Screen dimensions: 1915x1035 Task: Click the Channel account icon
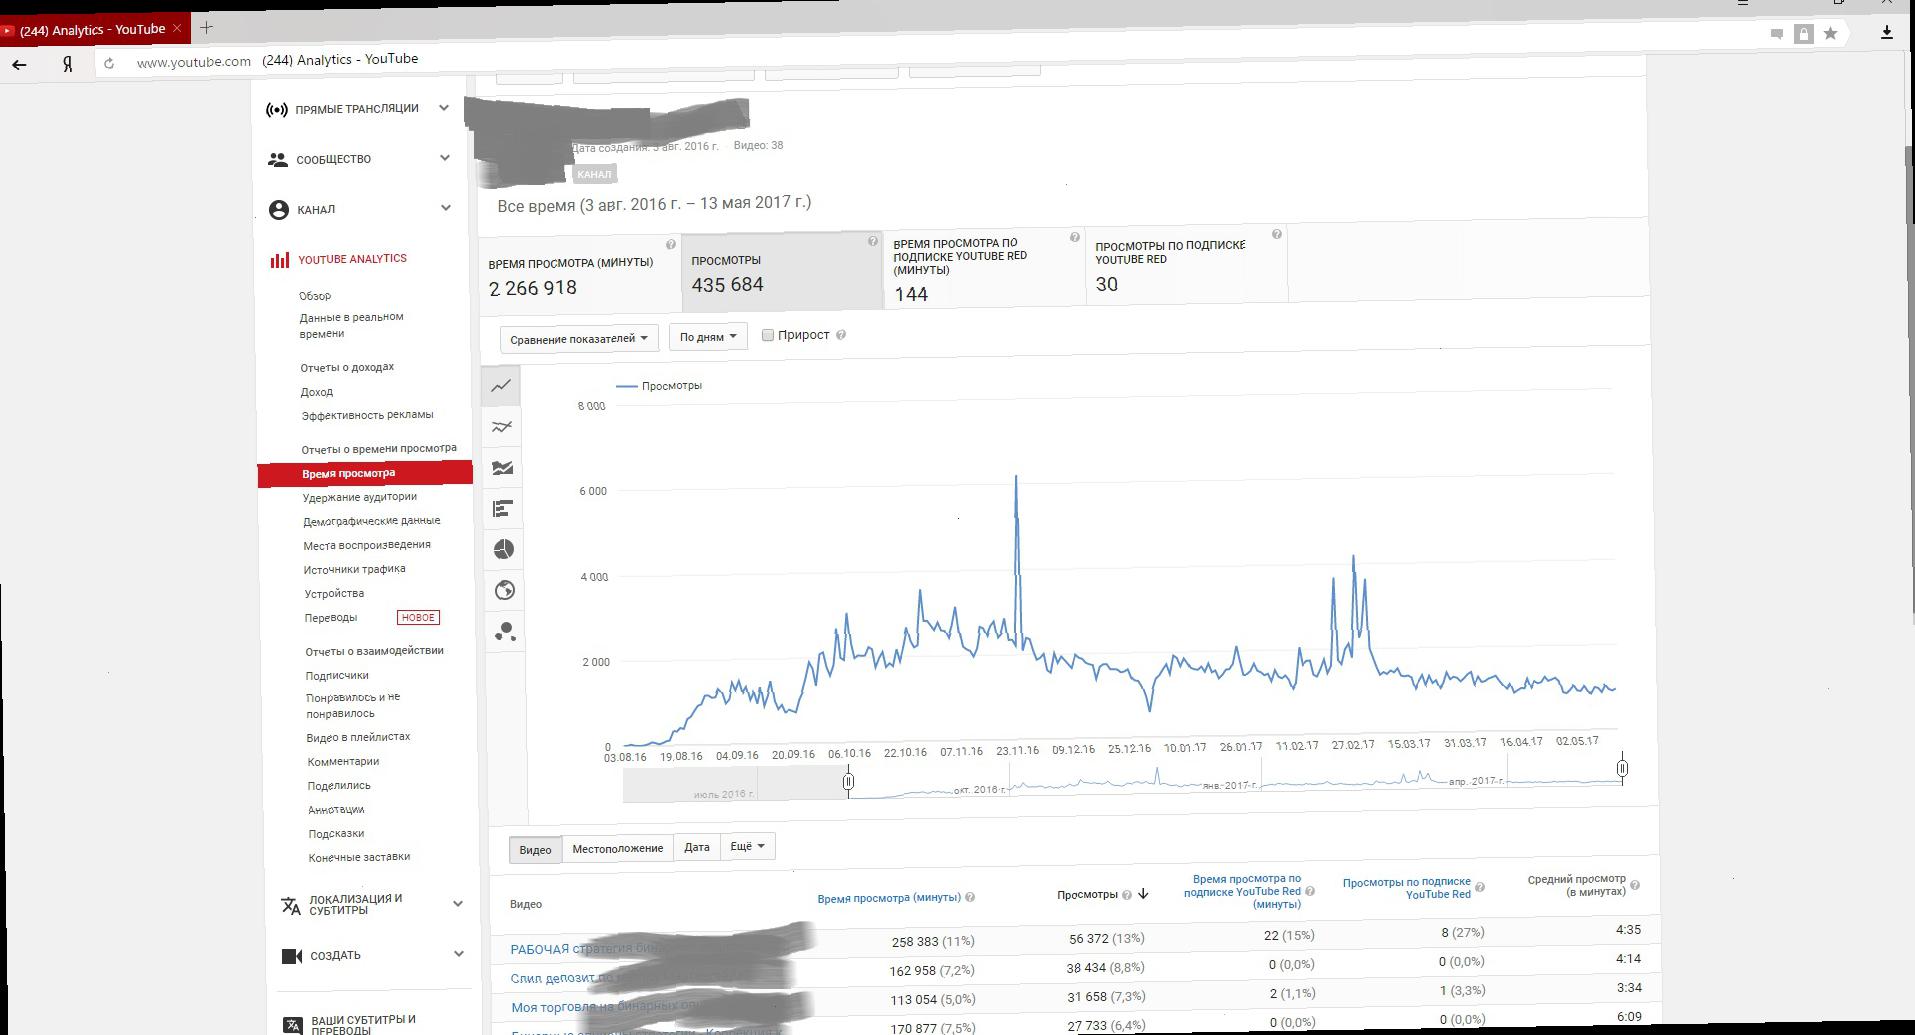(279, 210)
